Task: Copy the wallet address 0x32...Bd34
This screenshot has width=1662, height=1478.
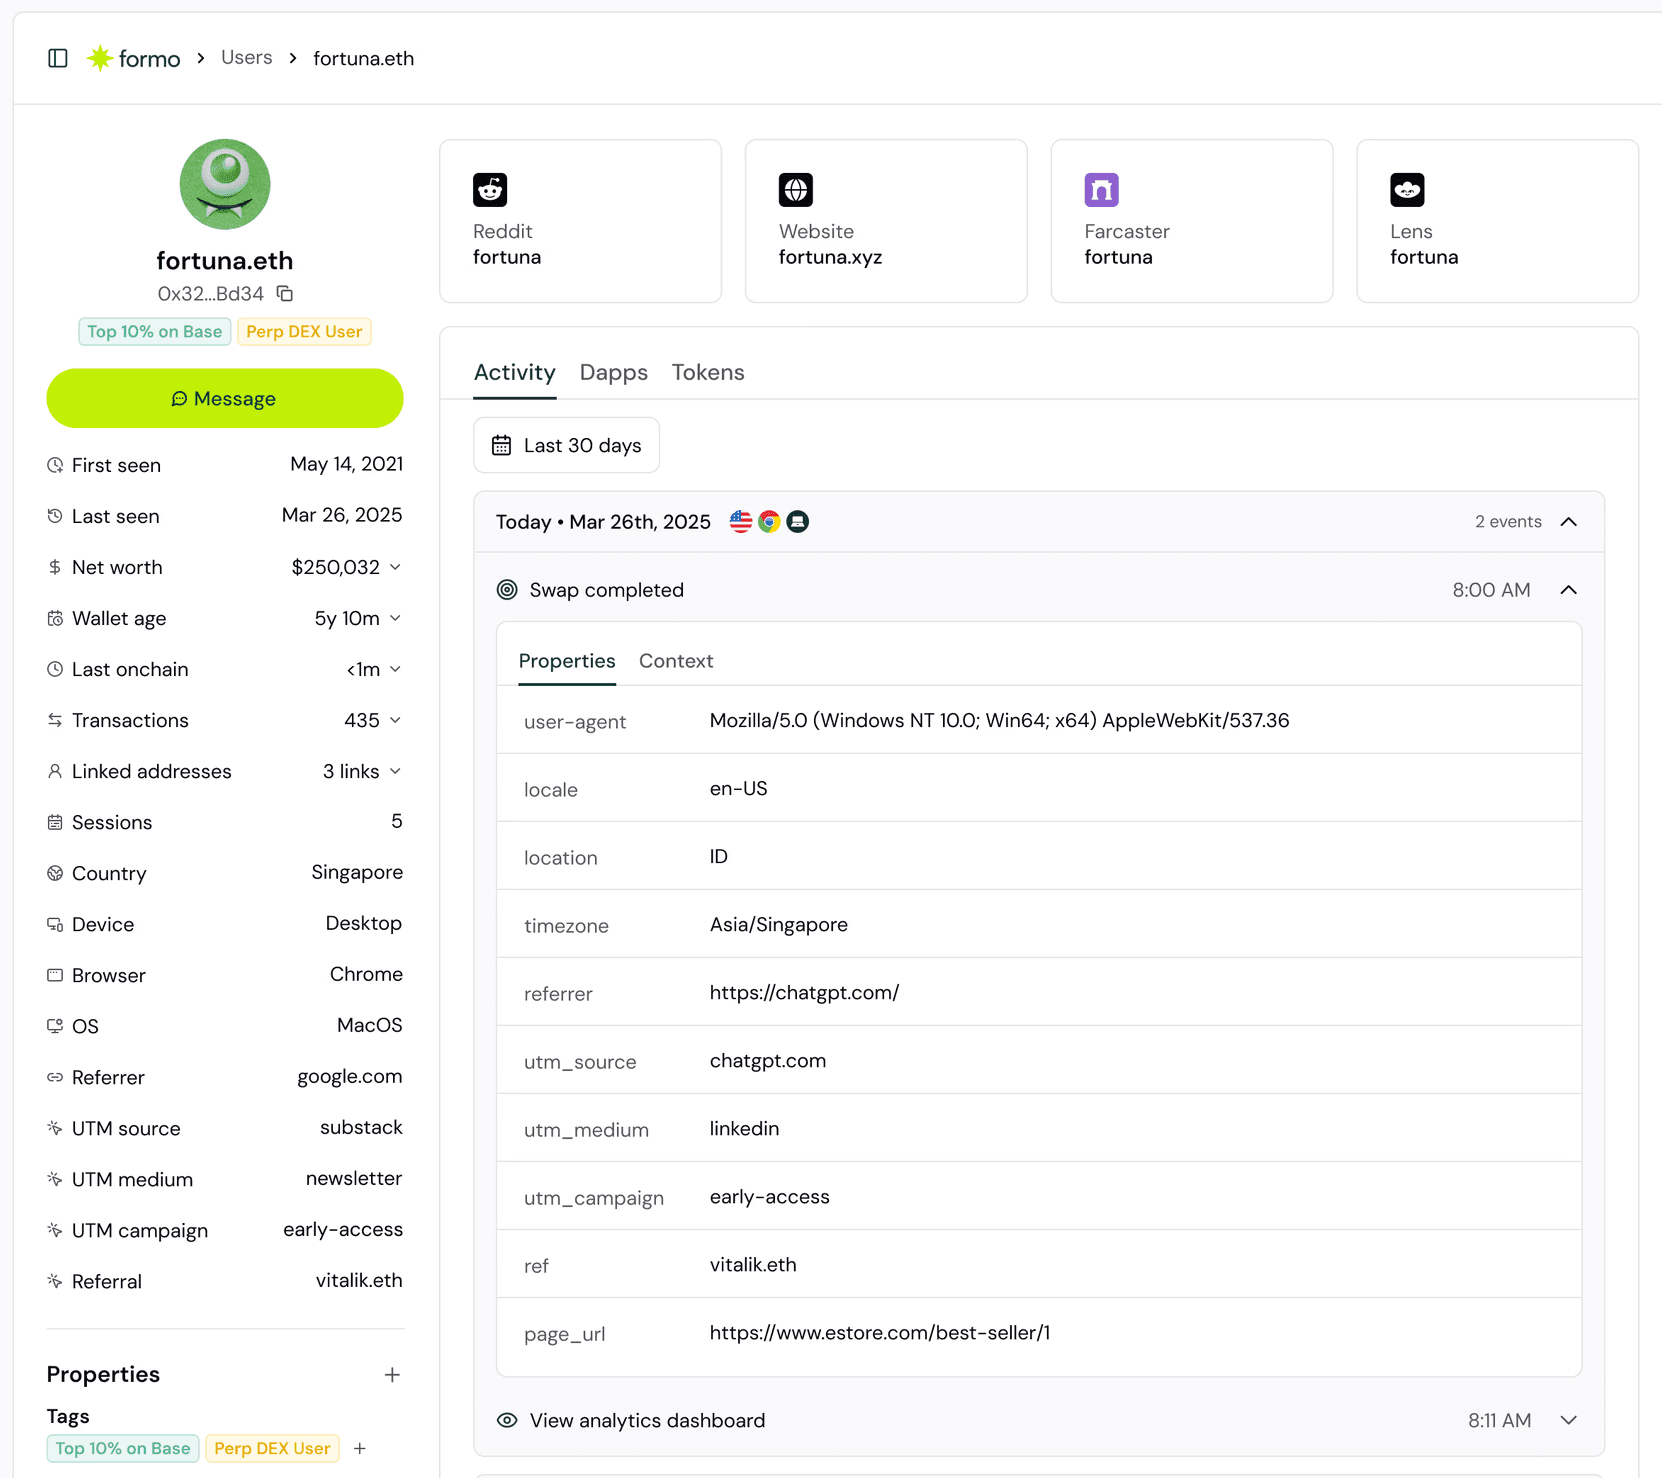Action: (284, 293)
